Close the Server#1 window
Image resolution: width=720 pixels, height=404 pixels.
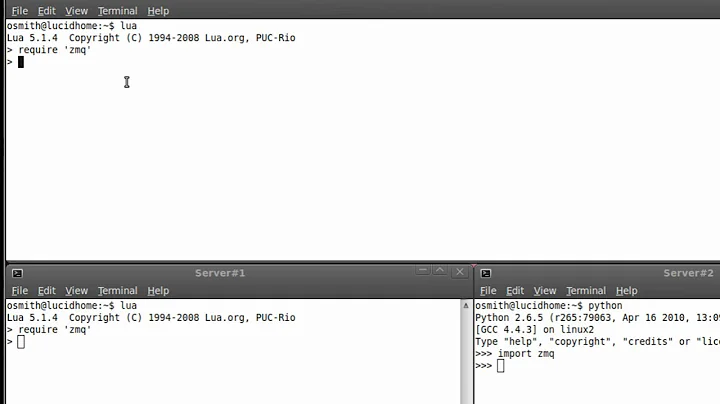460,272
